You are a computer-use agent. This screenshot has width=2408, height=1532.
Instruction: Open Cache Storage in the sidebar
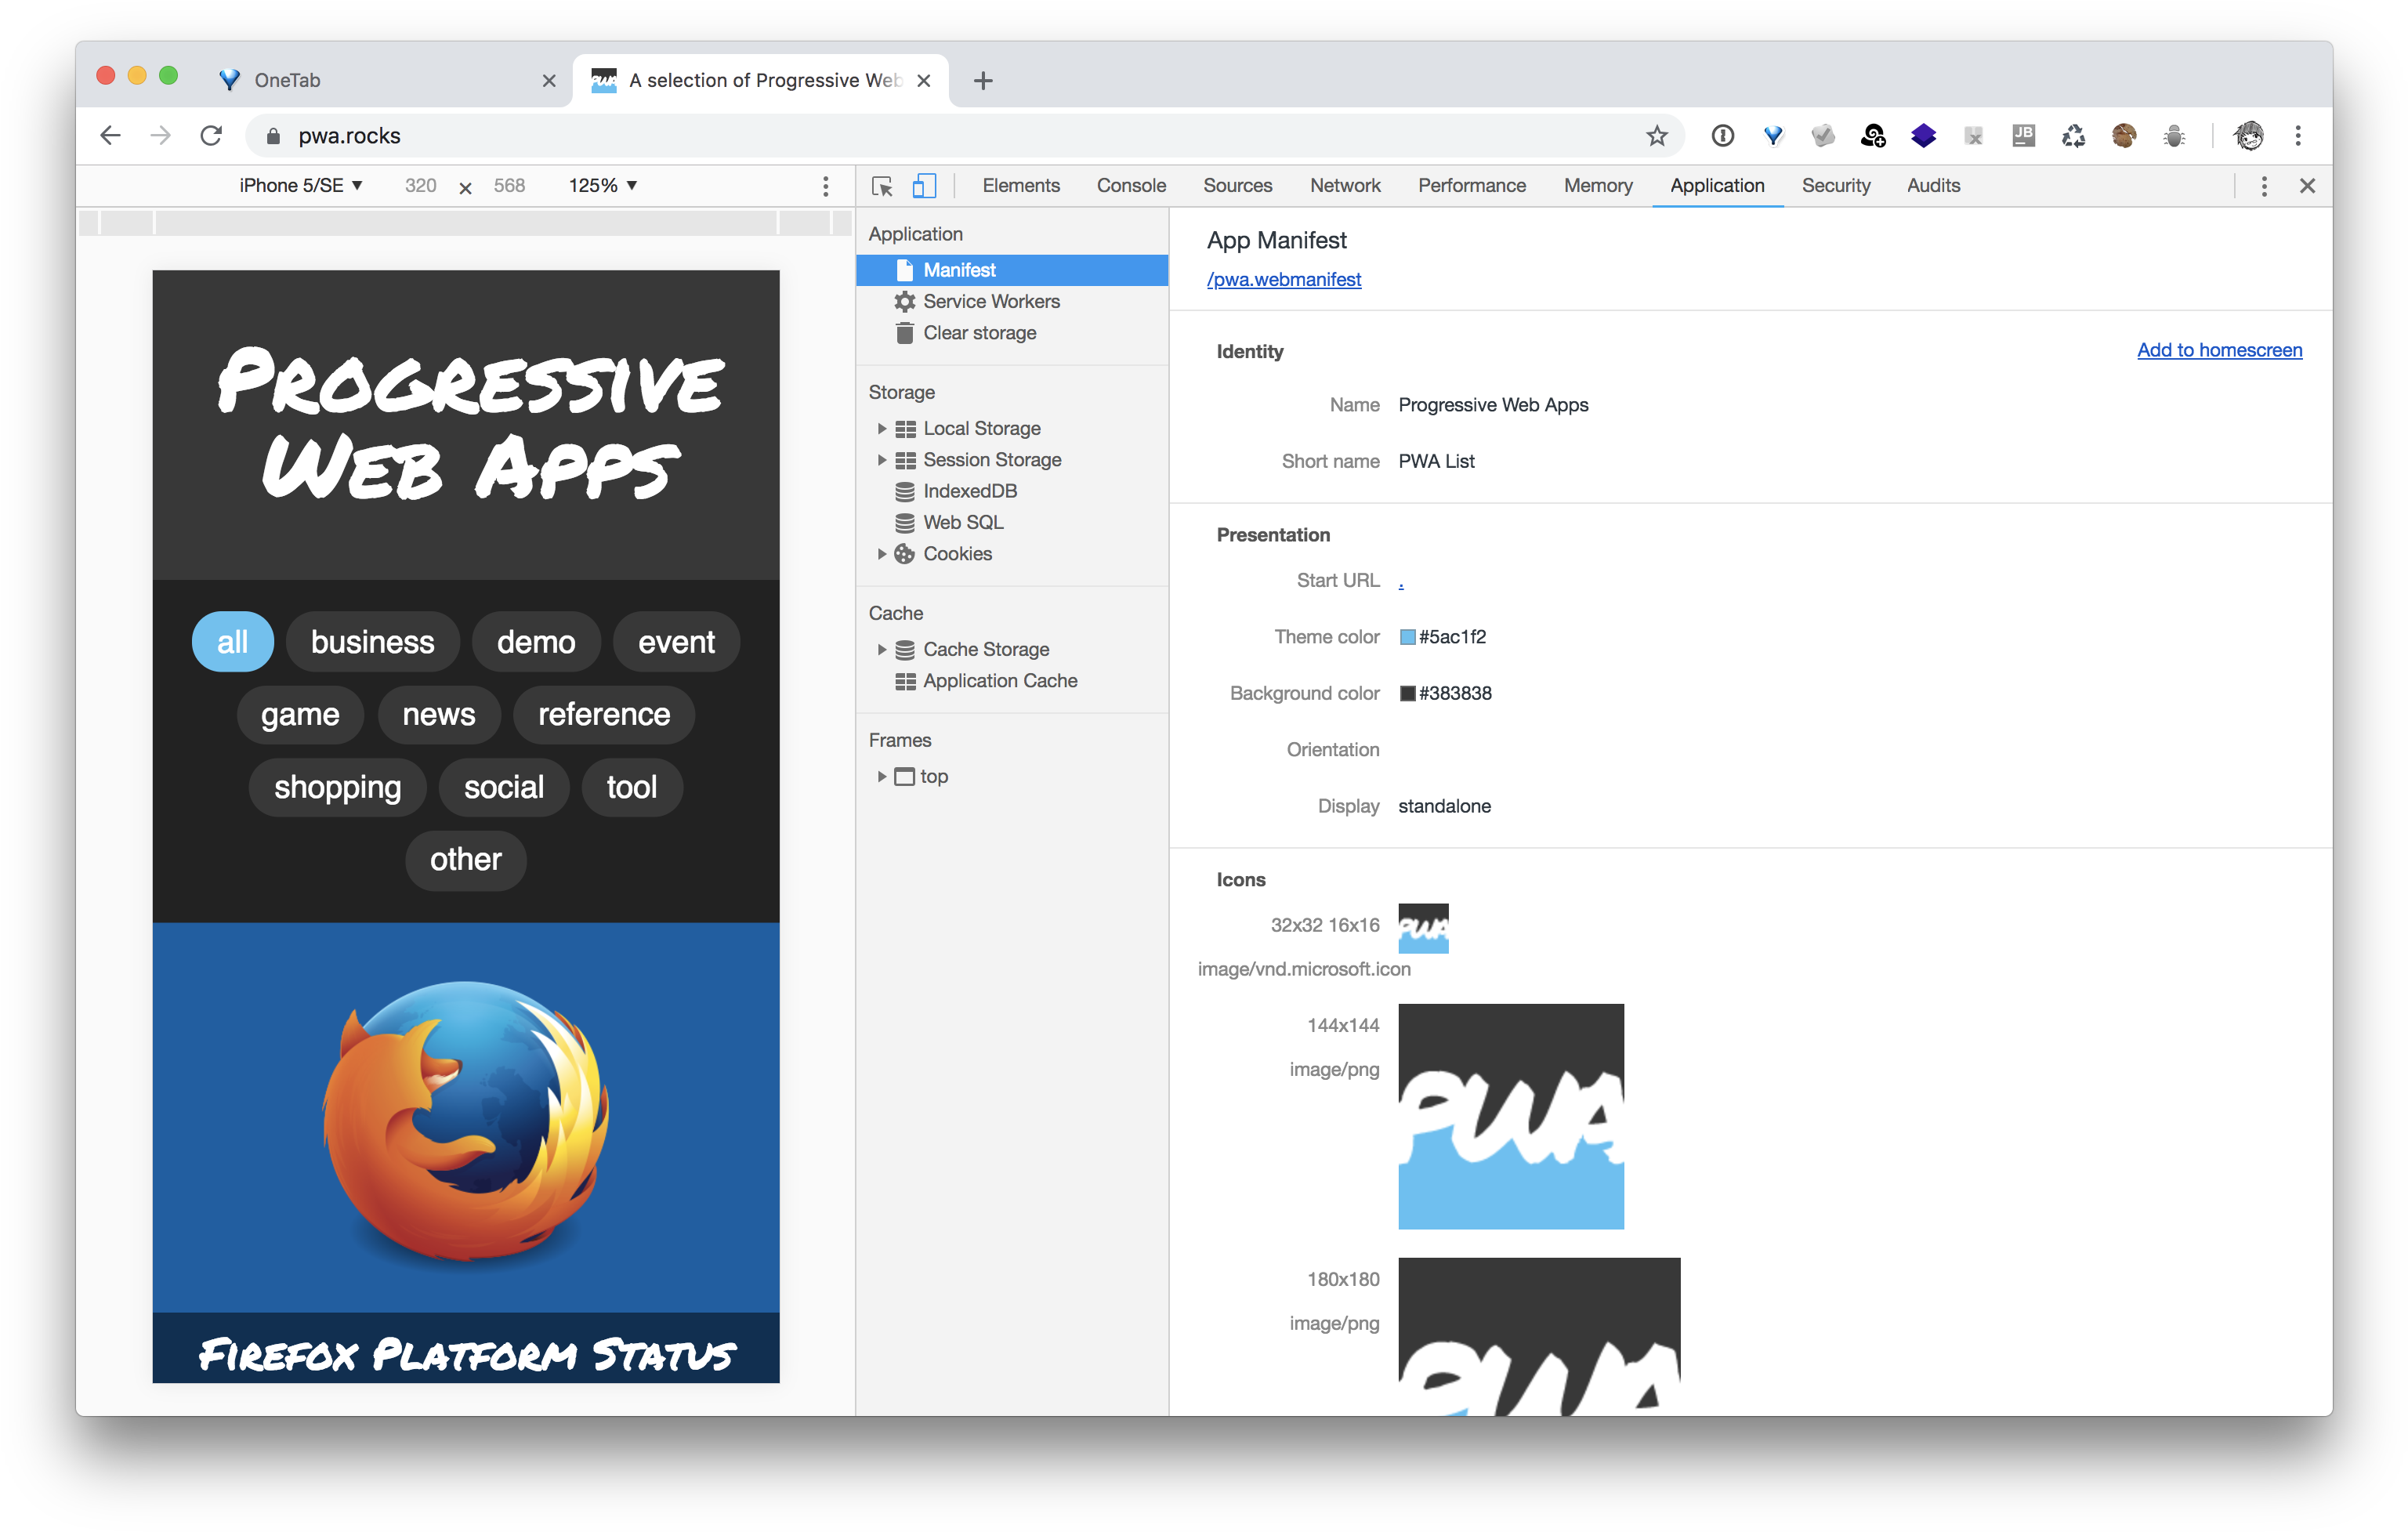coord(986,649)
